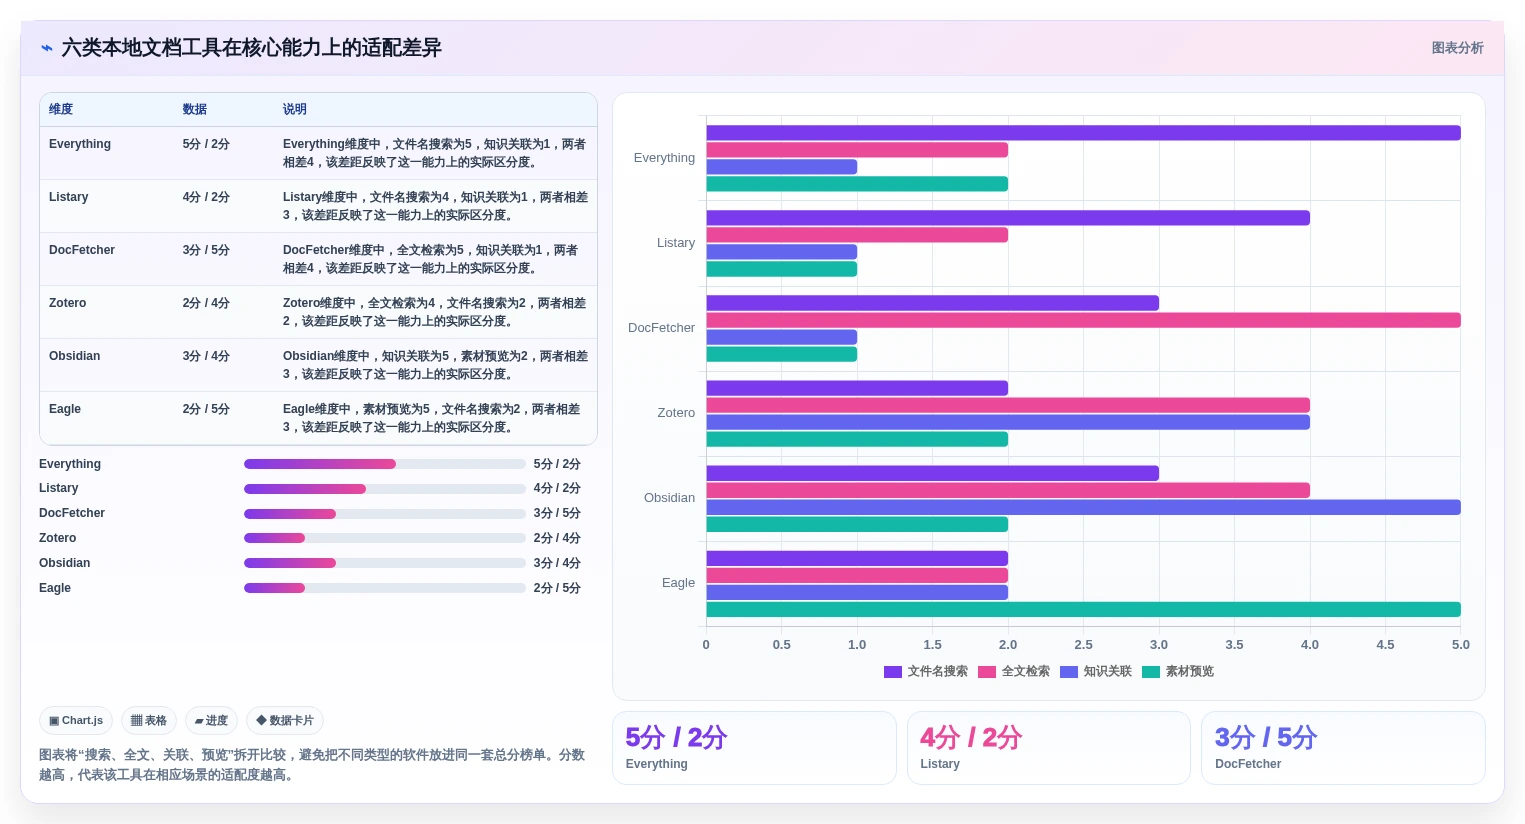1525x824 pixels.
Task: Click the 数据 column header
Action: click(x=195, y=109)
